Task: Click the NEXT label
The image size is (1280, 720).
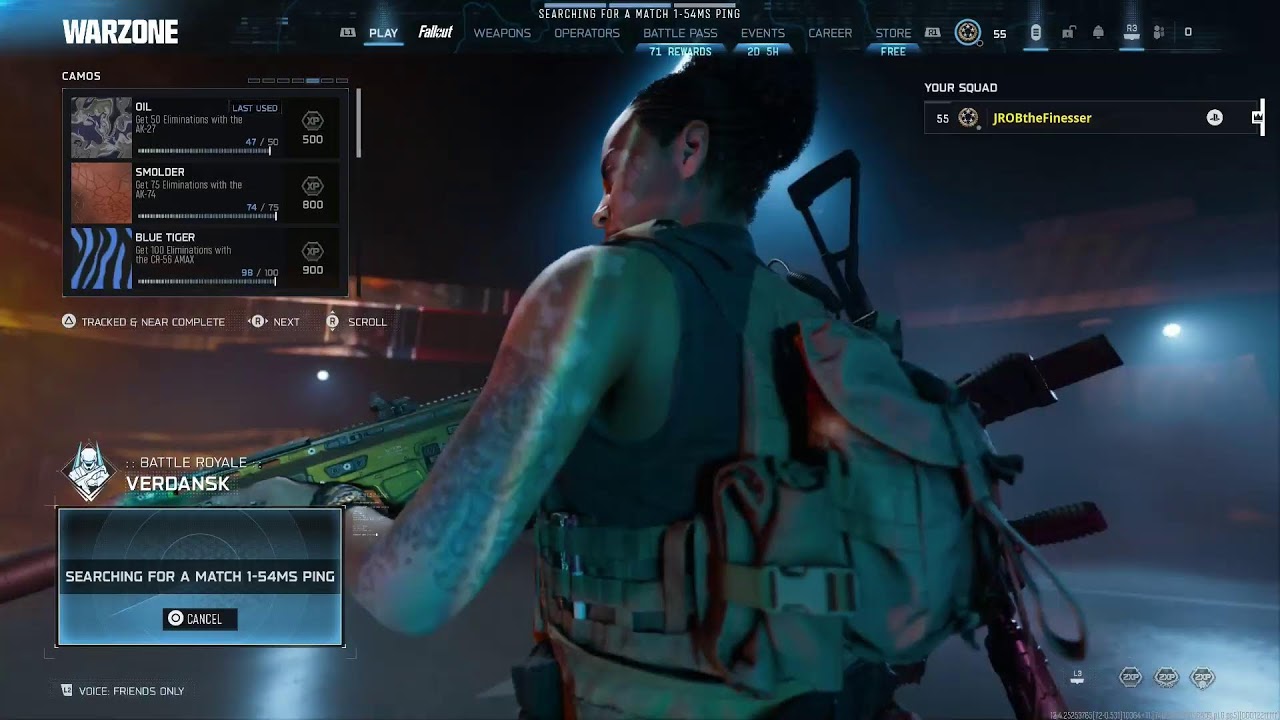Action: 286,322
